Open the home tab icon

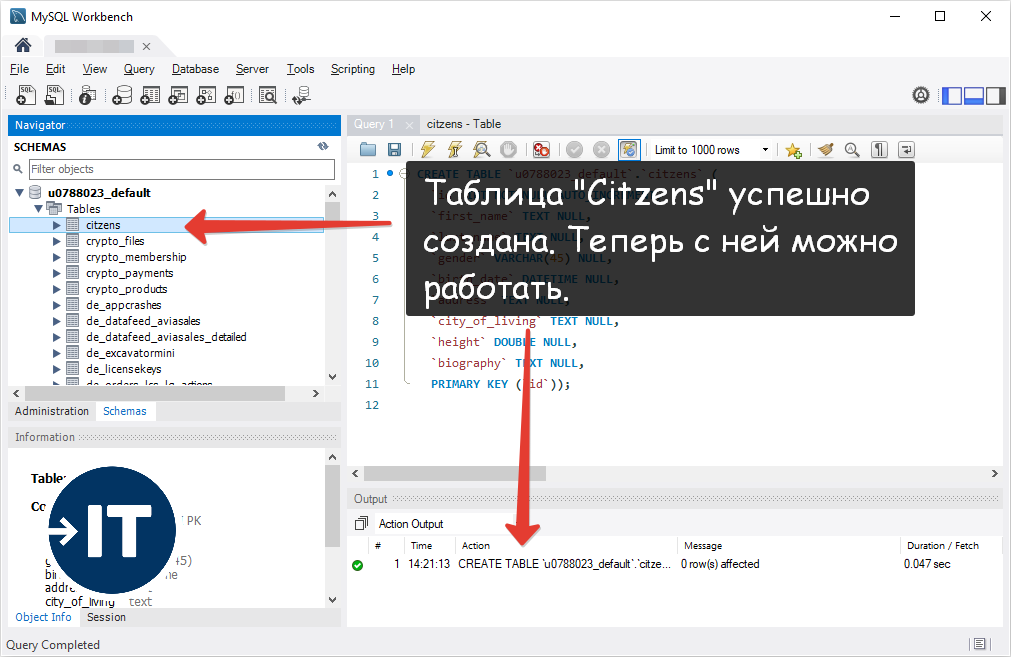[x=23, y=45]
